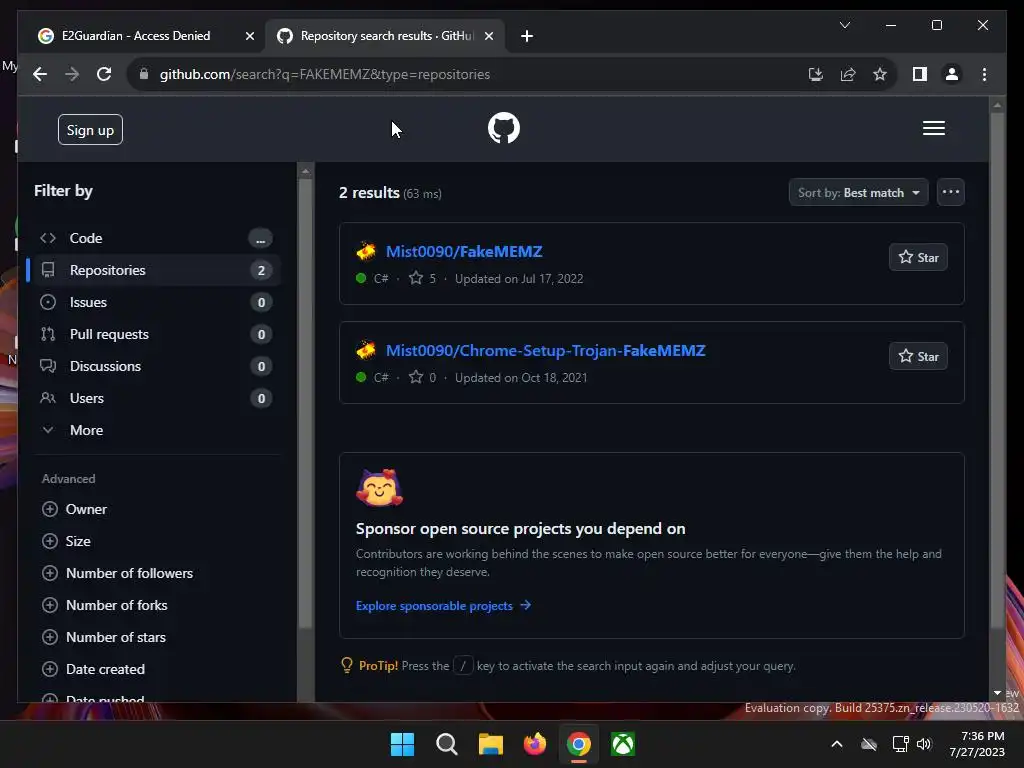Viewport: 1024px width, 768px height.
Task: Open the Windows Start menu
Action: [402, 744]
